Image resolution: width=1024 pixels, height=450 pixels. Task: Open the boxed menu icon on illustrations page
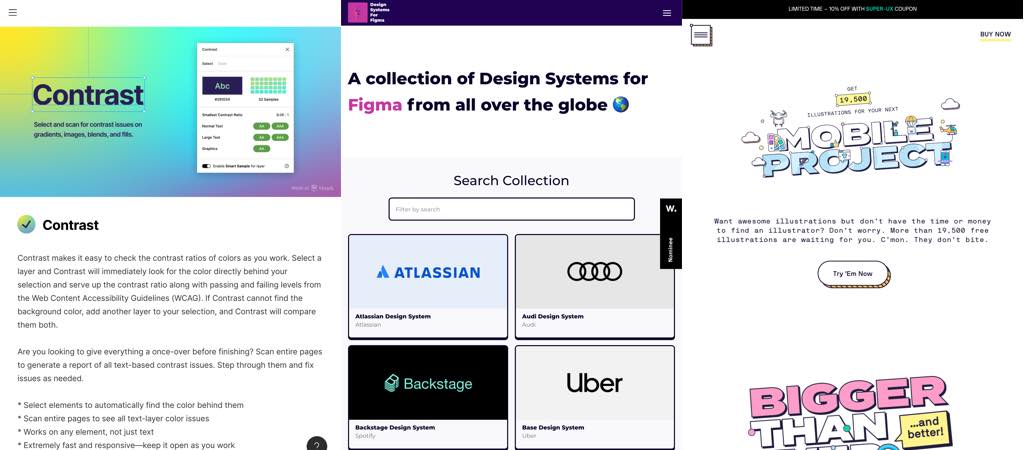point(701,35)
